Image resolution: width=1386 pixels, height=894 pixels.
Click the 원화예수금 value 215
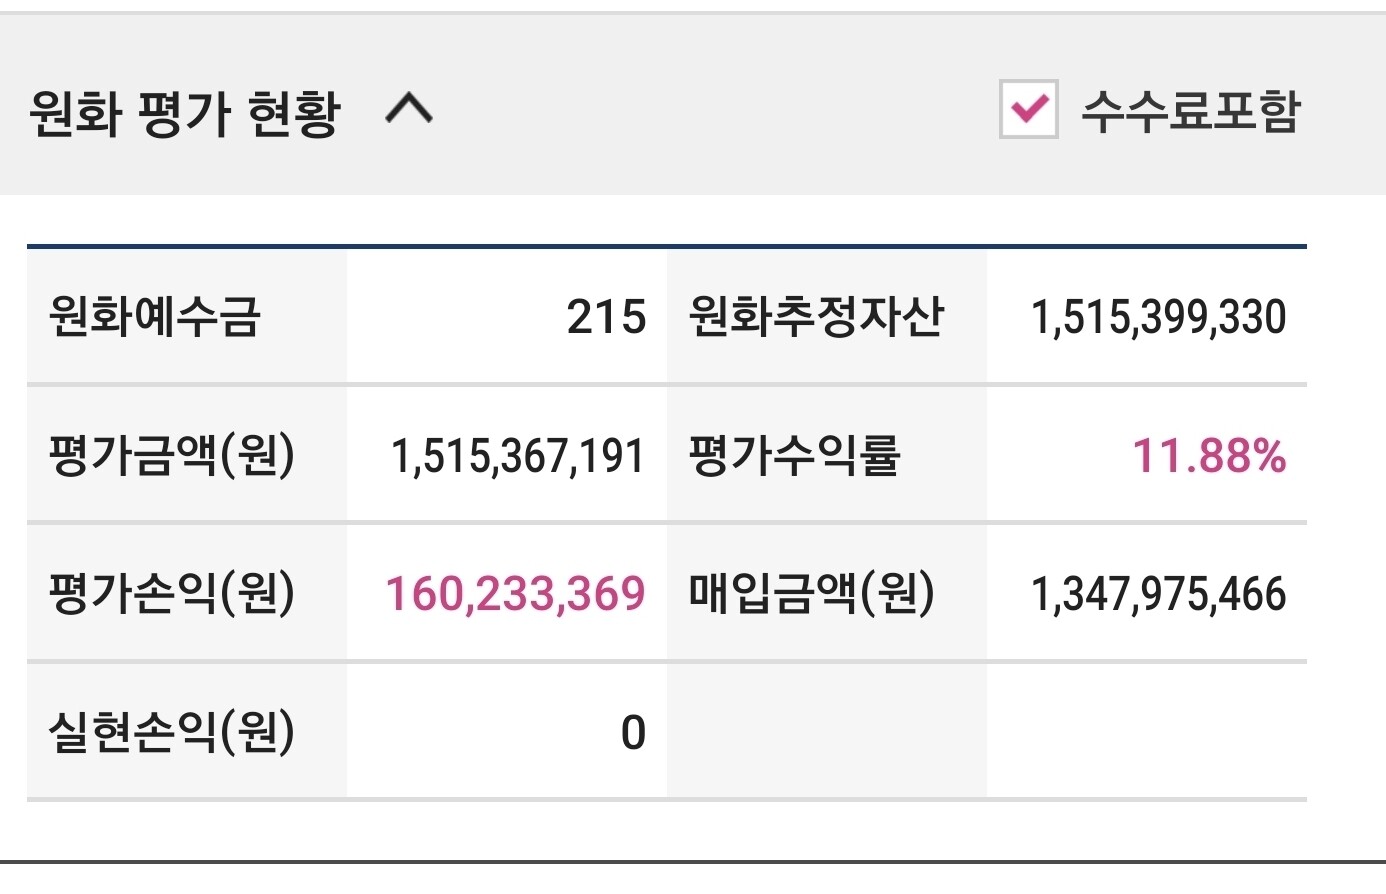pyautogui.click(x=606, y=317)
